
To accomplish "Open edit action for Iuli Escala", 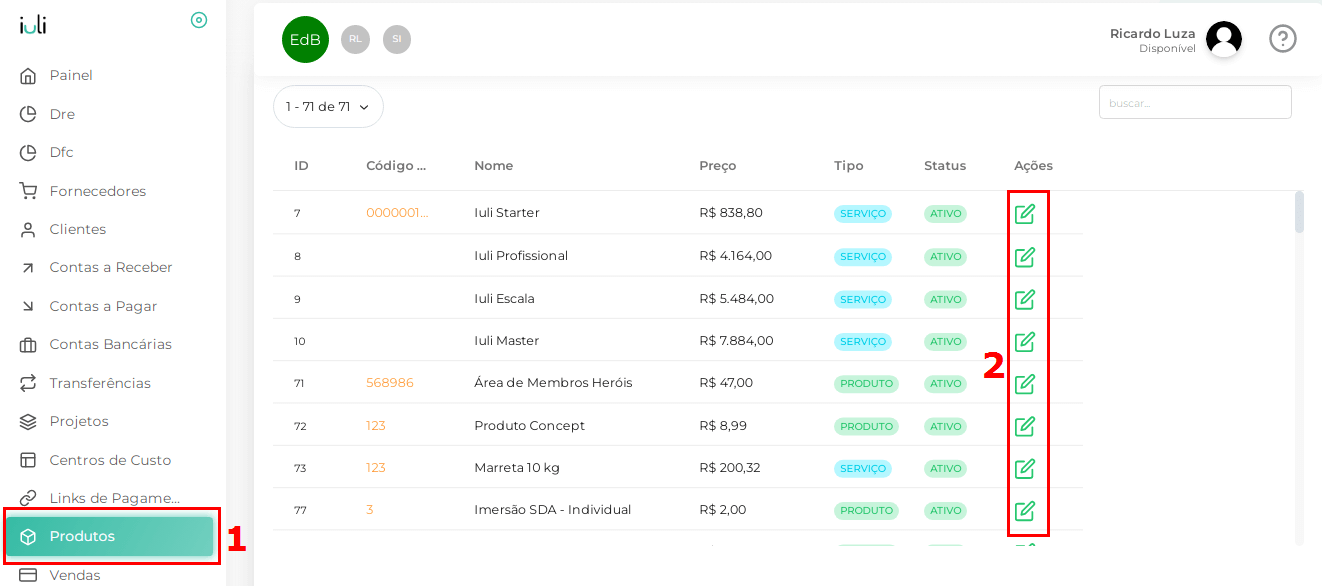I will point(1025,299).
